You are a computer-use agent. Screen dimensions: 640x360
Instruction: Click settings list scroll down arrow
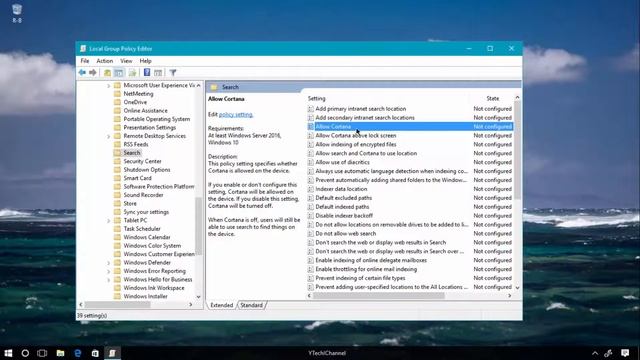coord(517,287)
